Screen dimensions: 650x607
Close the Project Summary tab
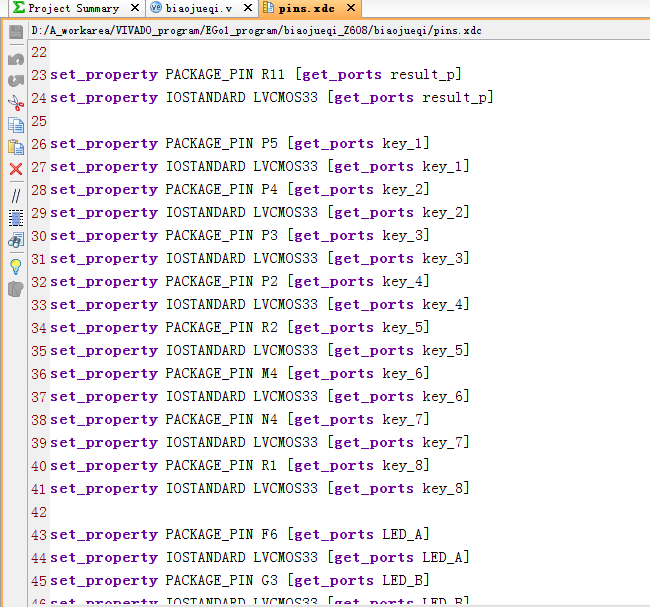tap(132, 8)
